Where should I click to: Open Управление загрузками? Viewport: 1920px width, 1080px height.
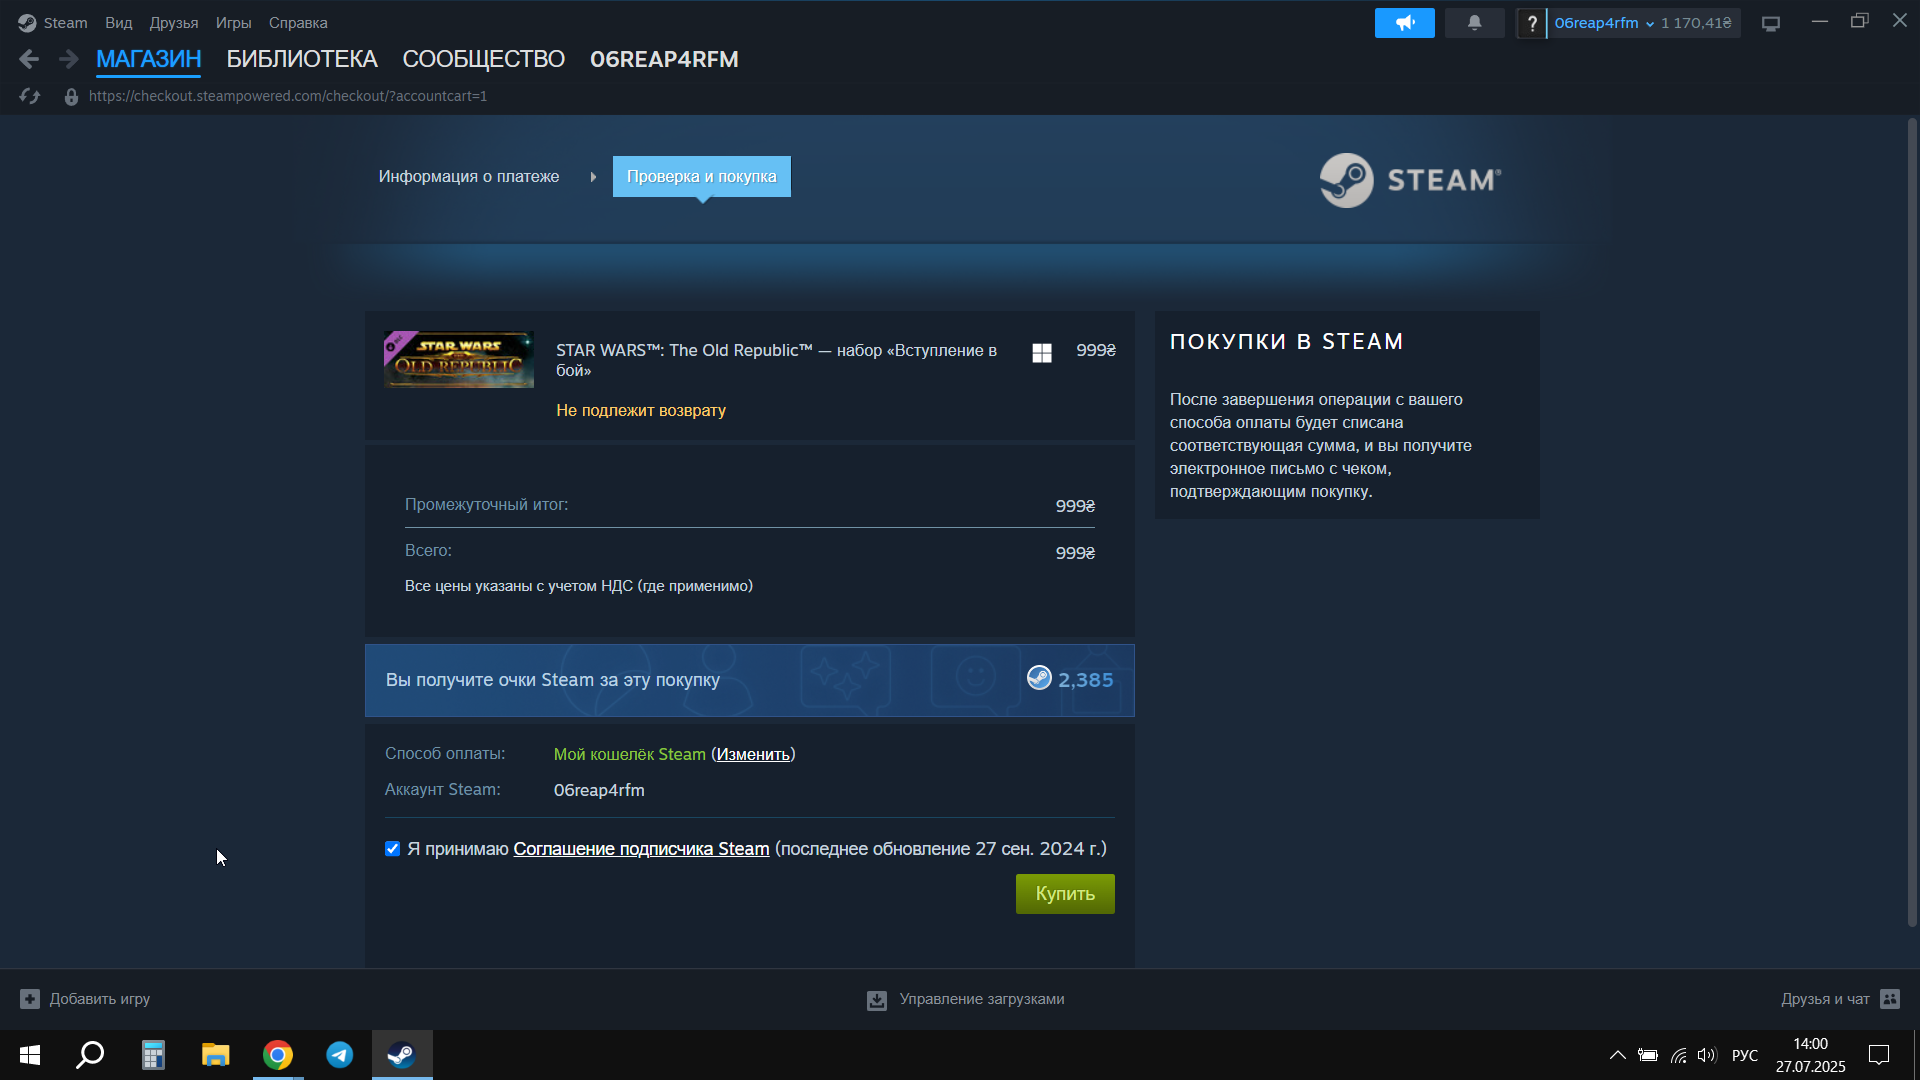point(966,999)
